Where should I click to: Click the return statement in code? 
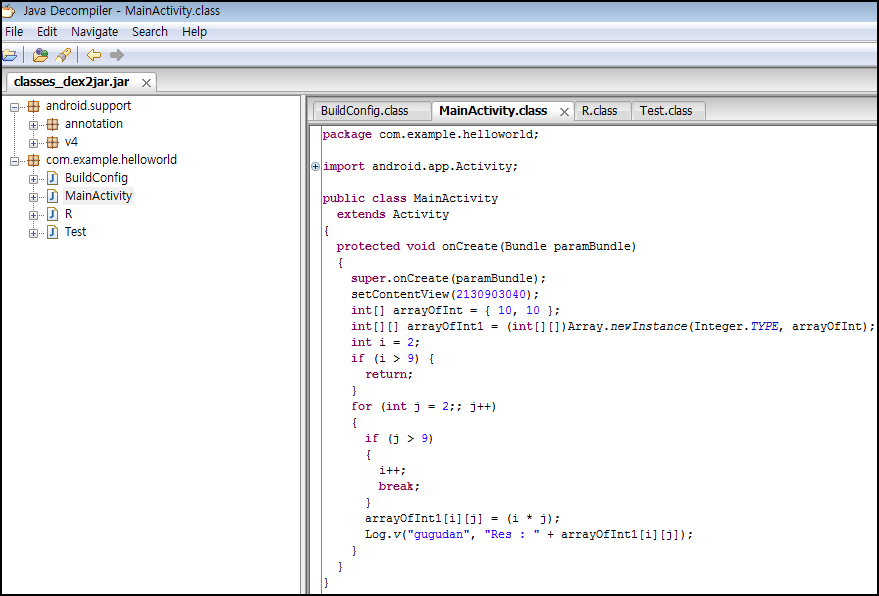[389, 375]
